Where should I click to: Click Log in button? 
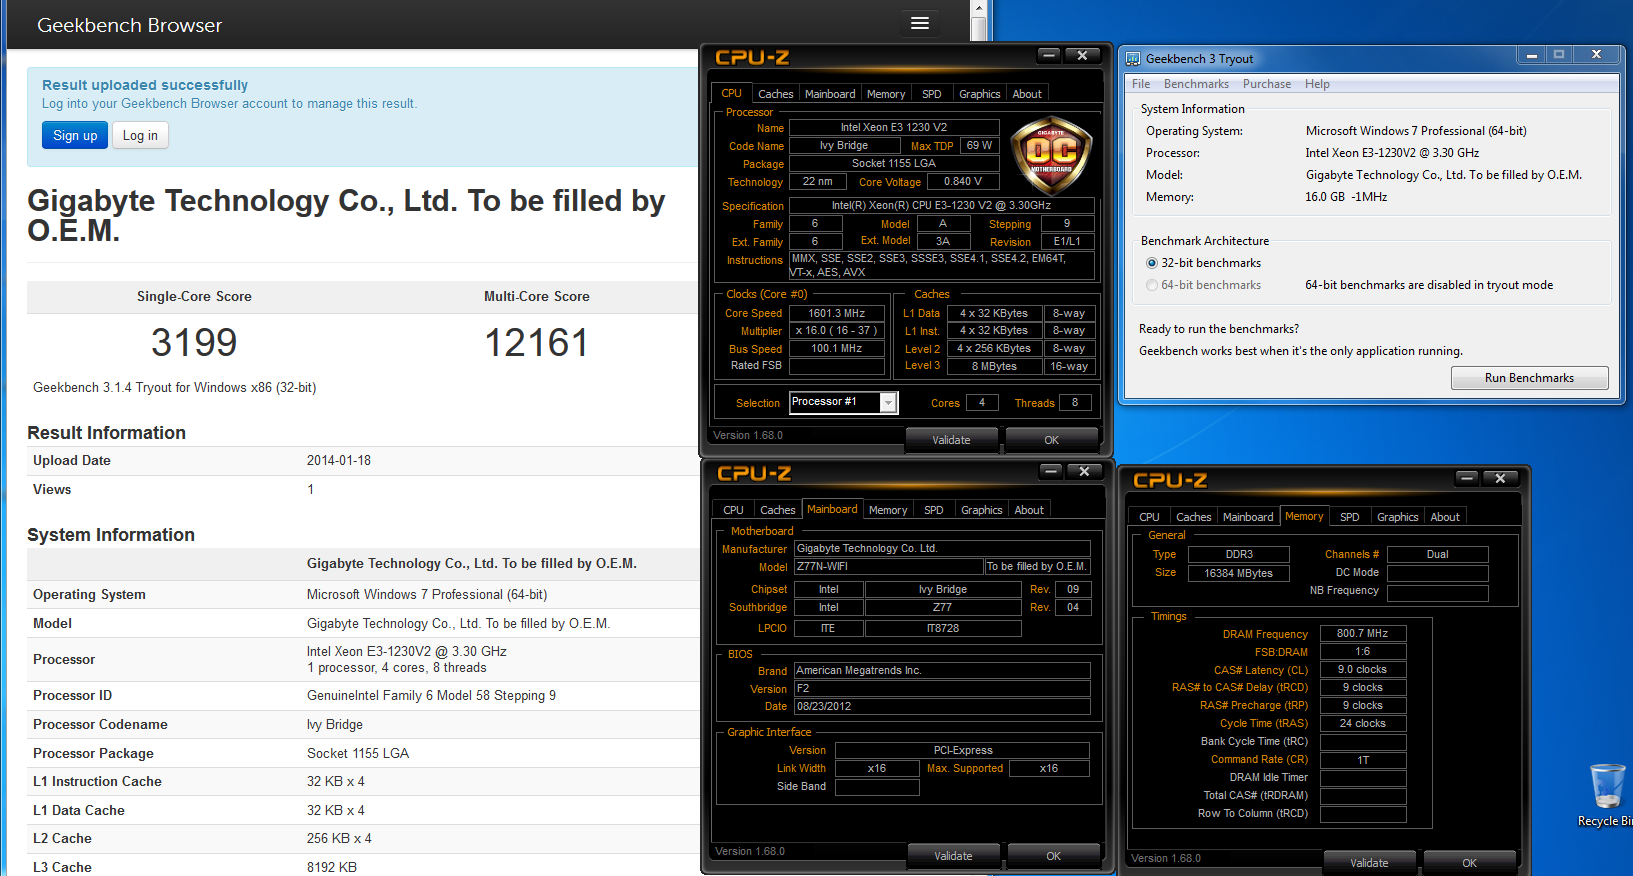pos(140,135)
